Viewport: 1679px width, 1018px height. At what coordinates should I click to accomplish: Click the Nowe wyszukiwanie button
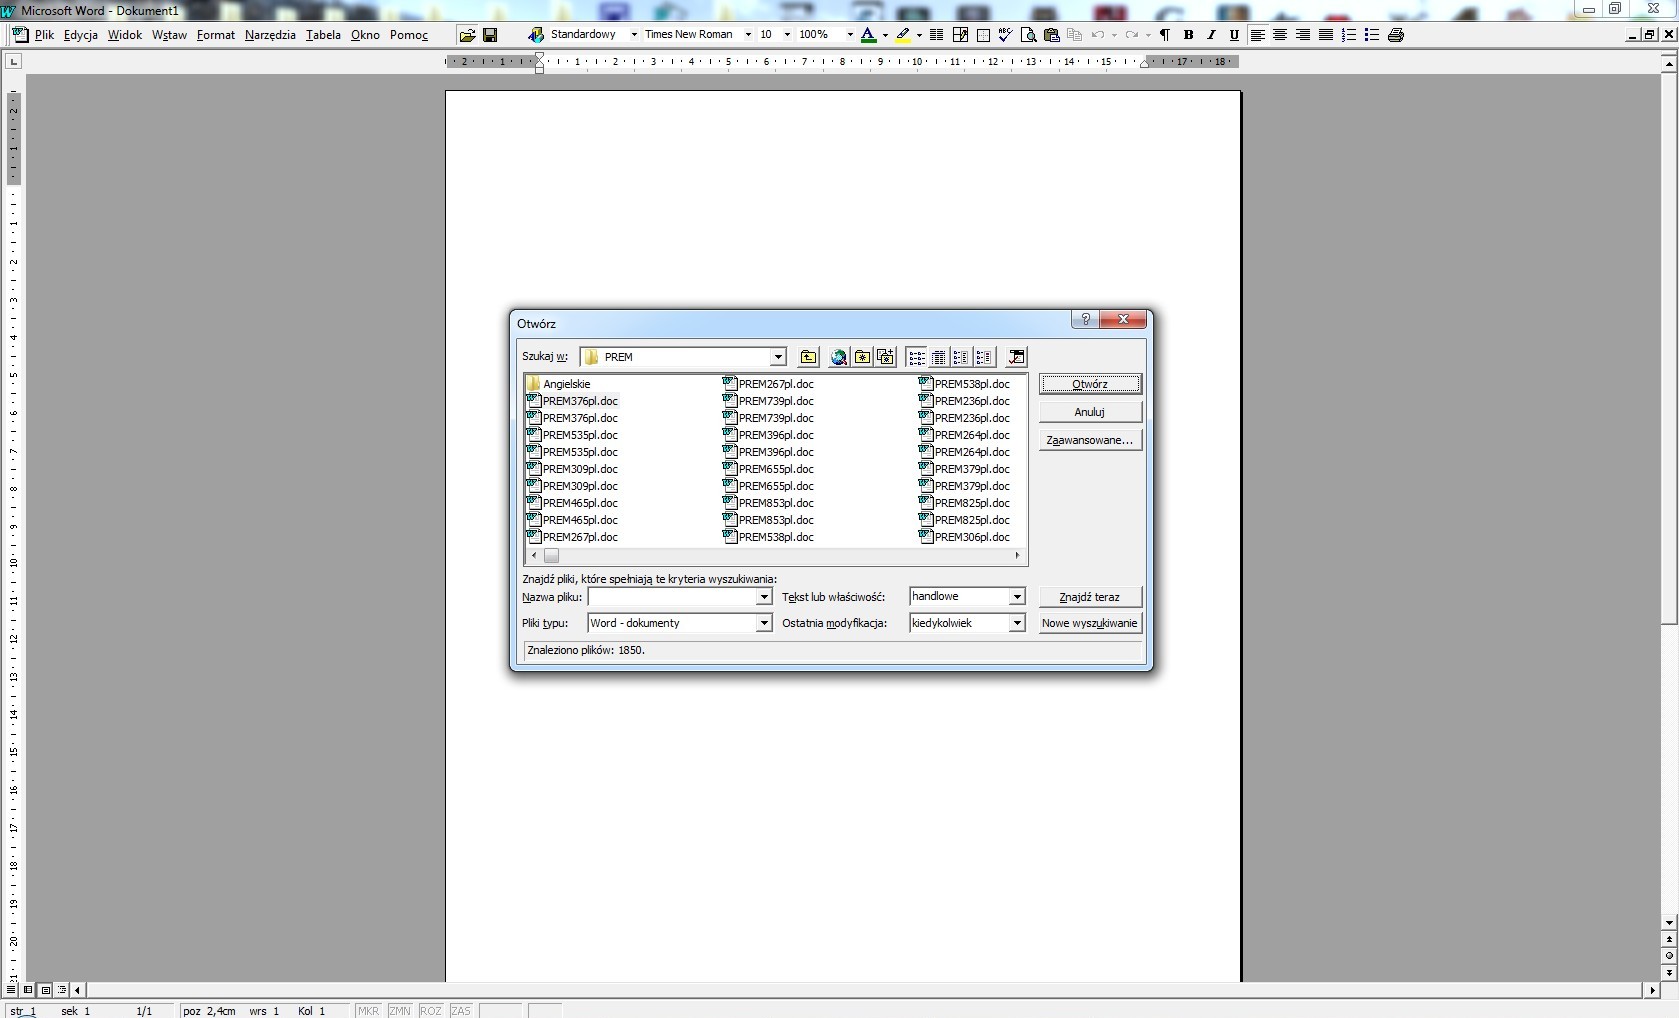click(x=1090, y=623)
